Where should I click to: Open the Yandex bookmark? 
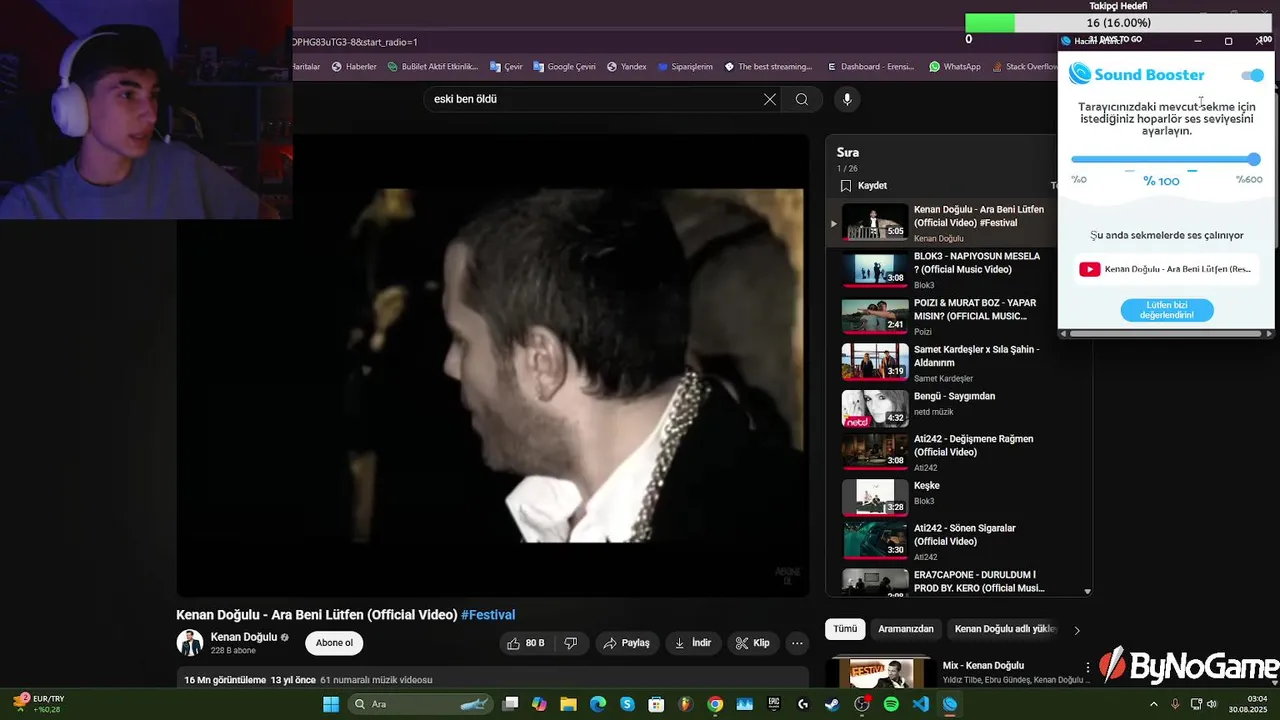[626, 67]
